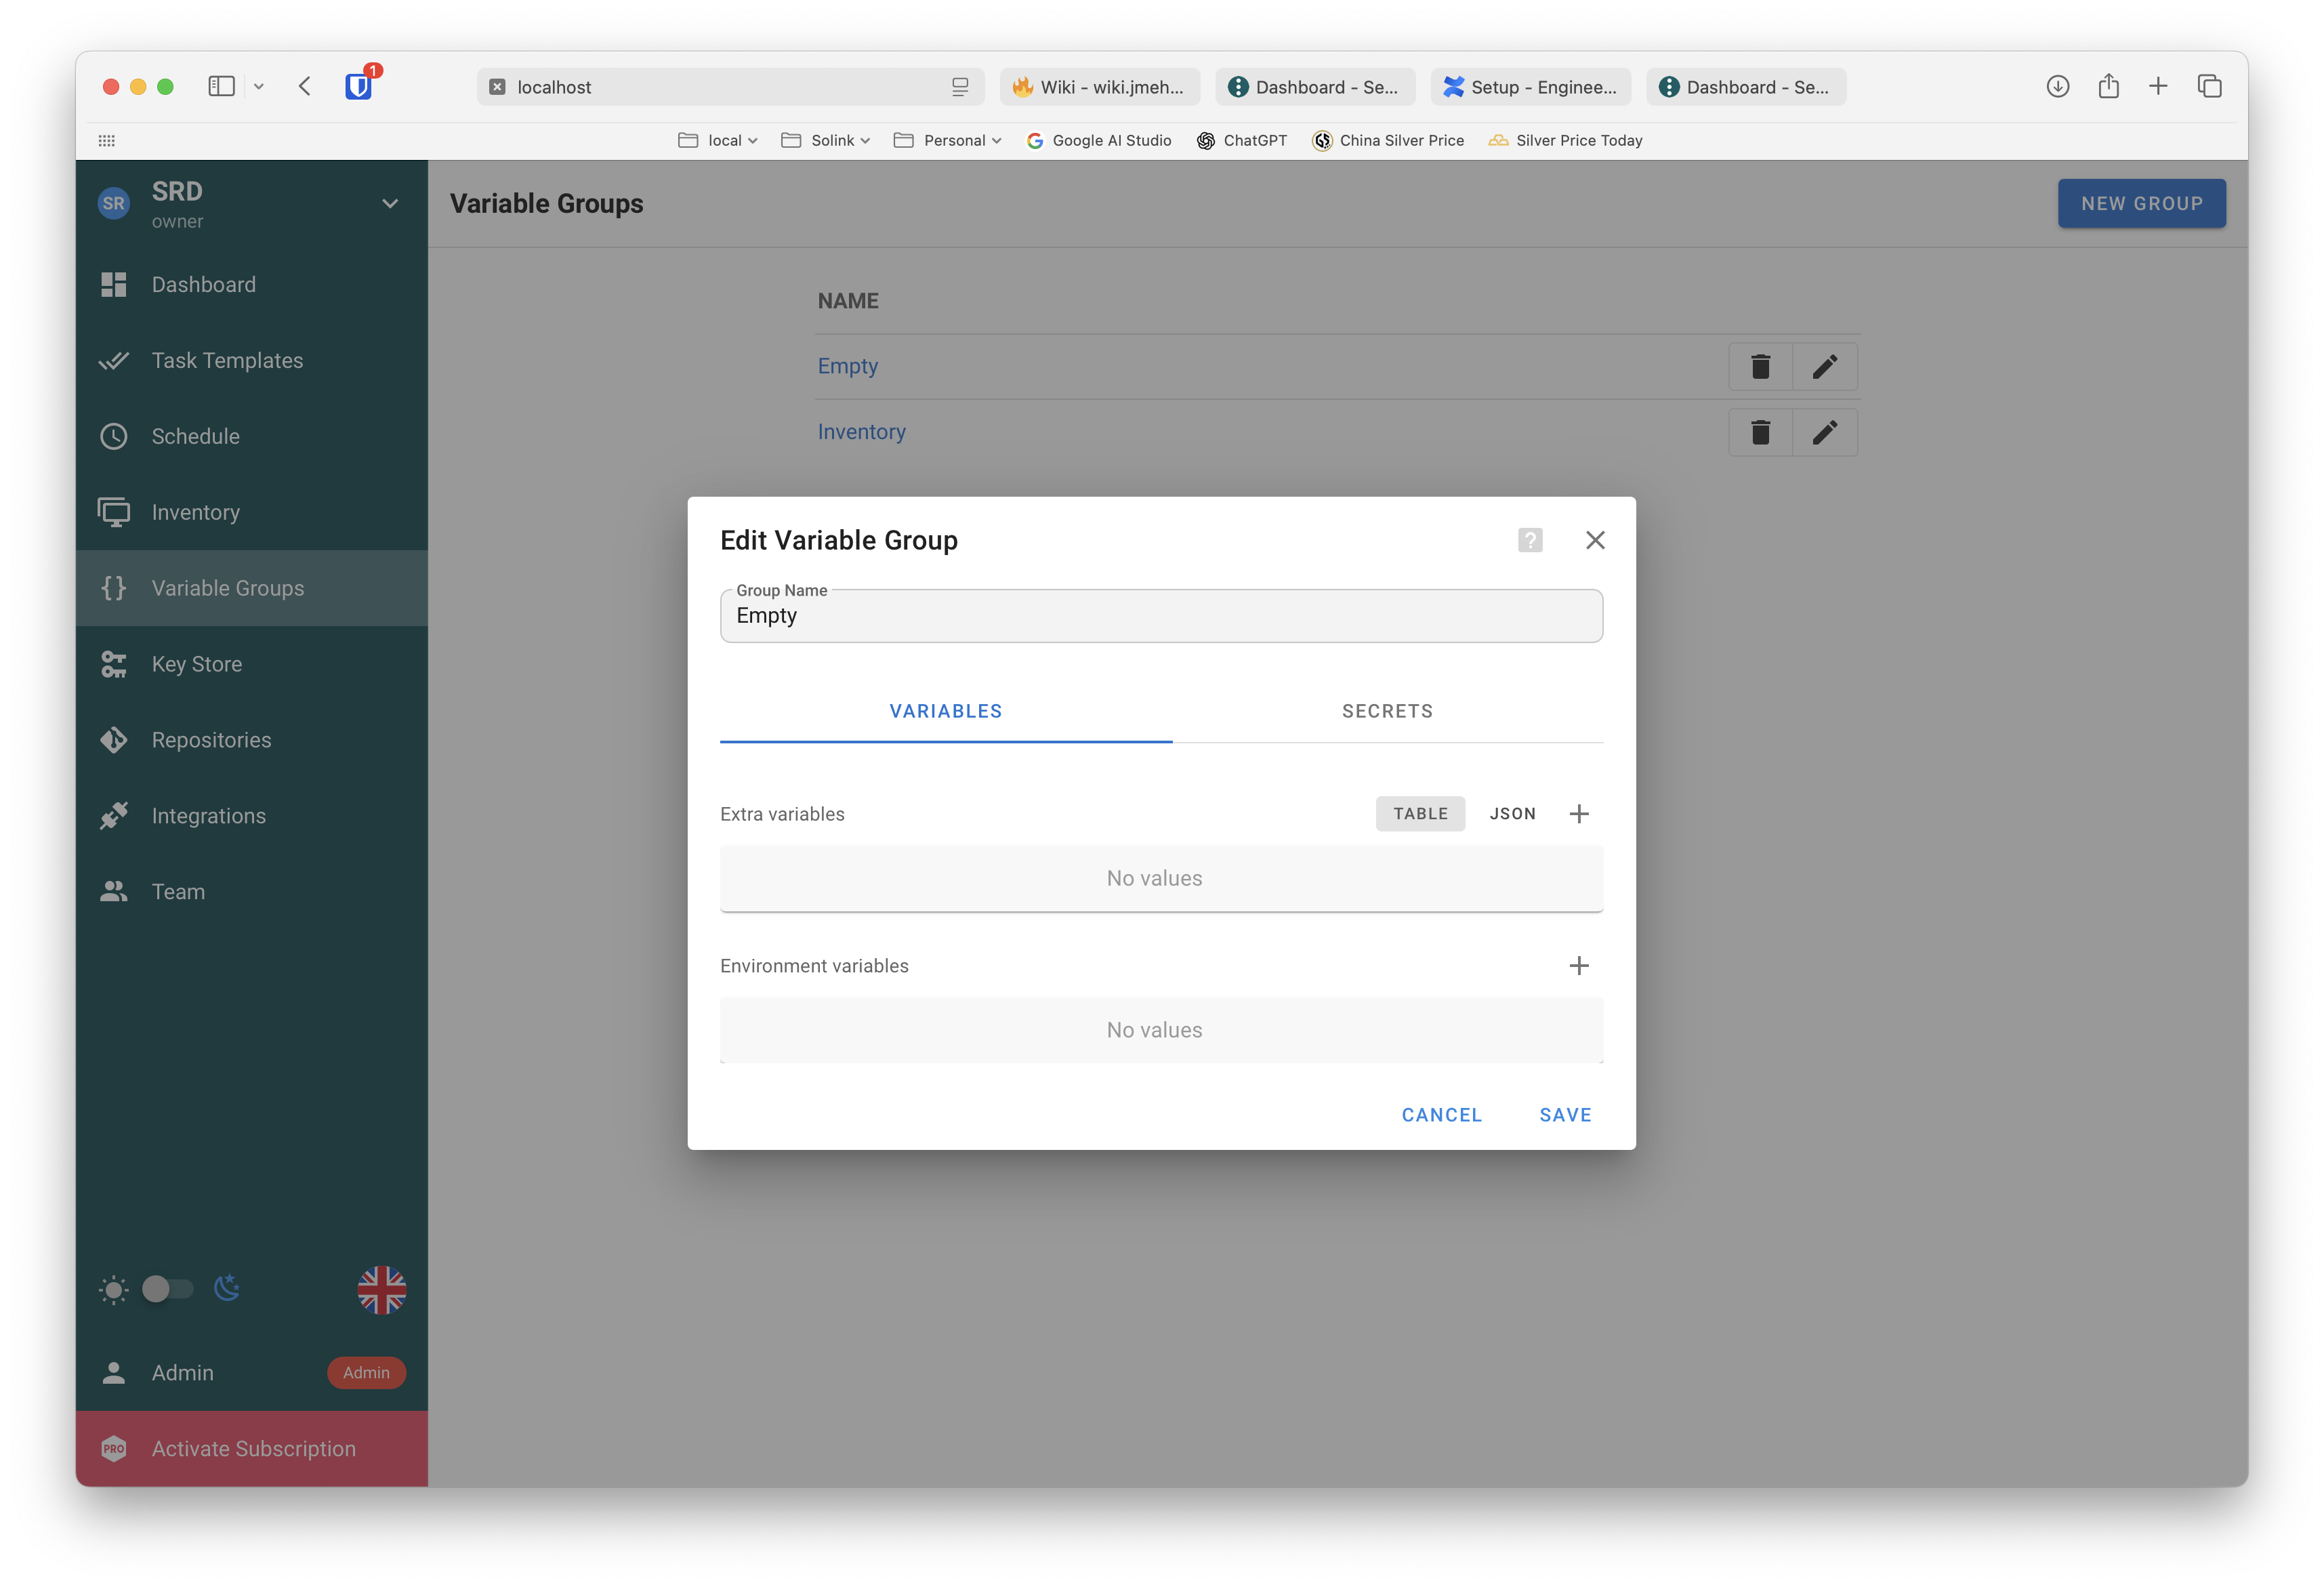Cancel editing the variable group

pos(1441,1115)
